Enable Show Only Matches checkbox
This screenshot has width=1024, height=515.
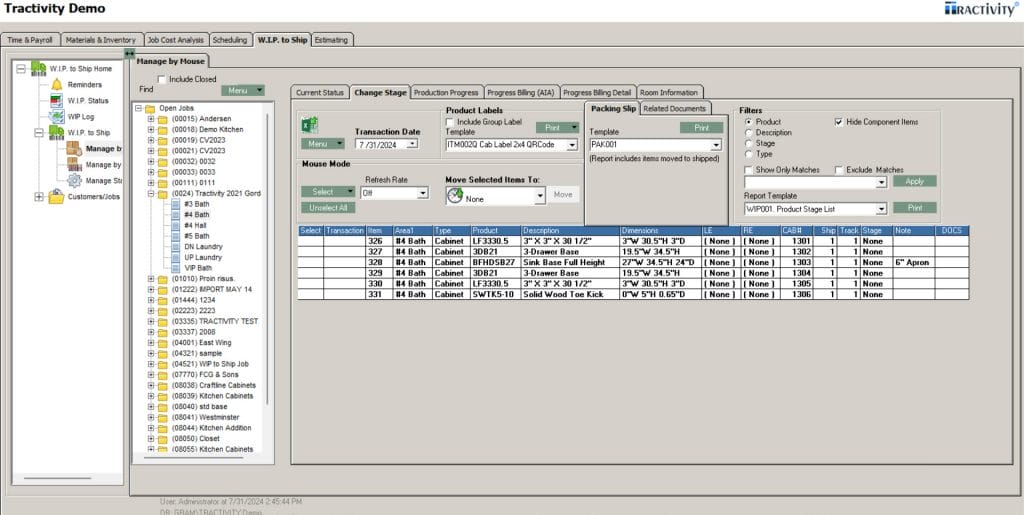748,170
